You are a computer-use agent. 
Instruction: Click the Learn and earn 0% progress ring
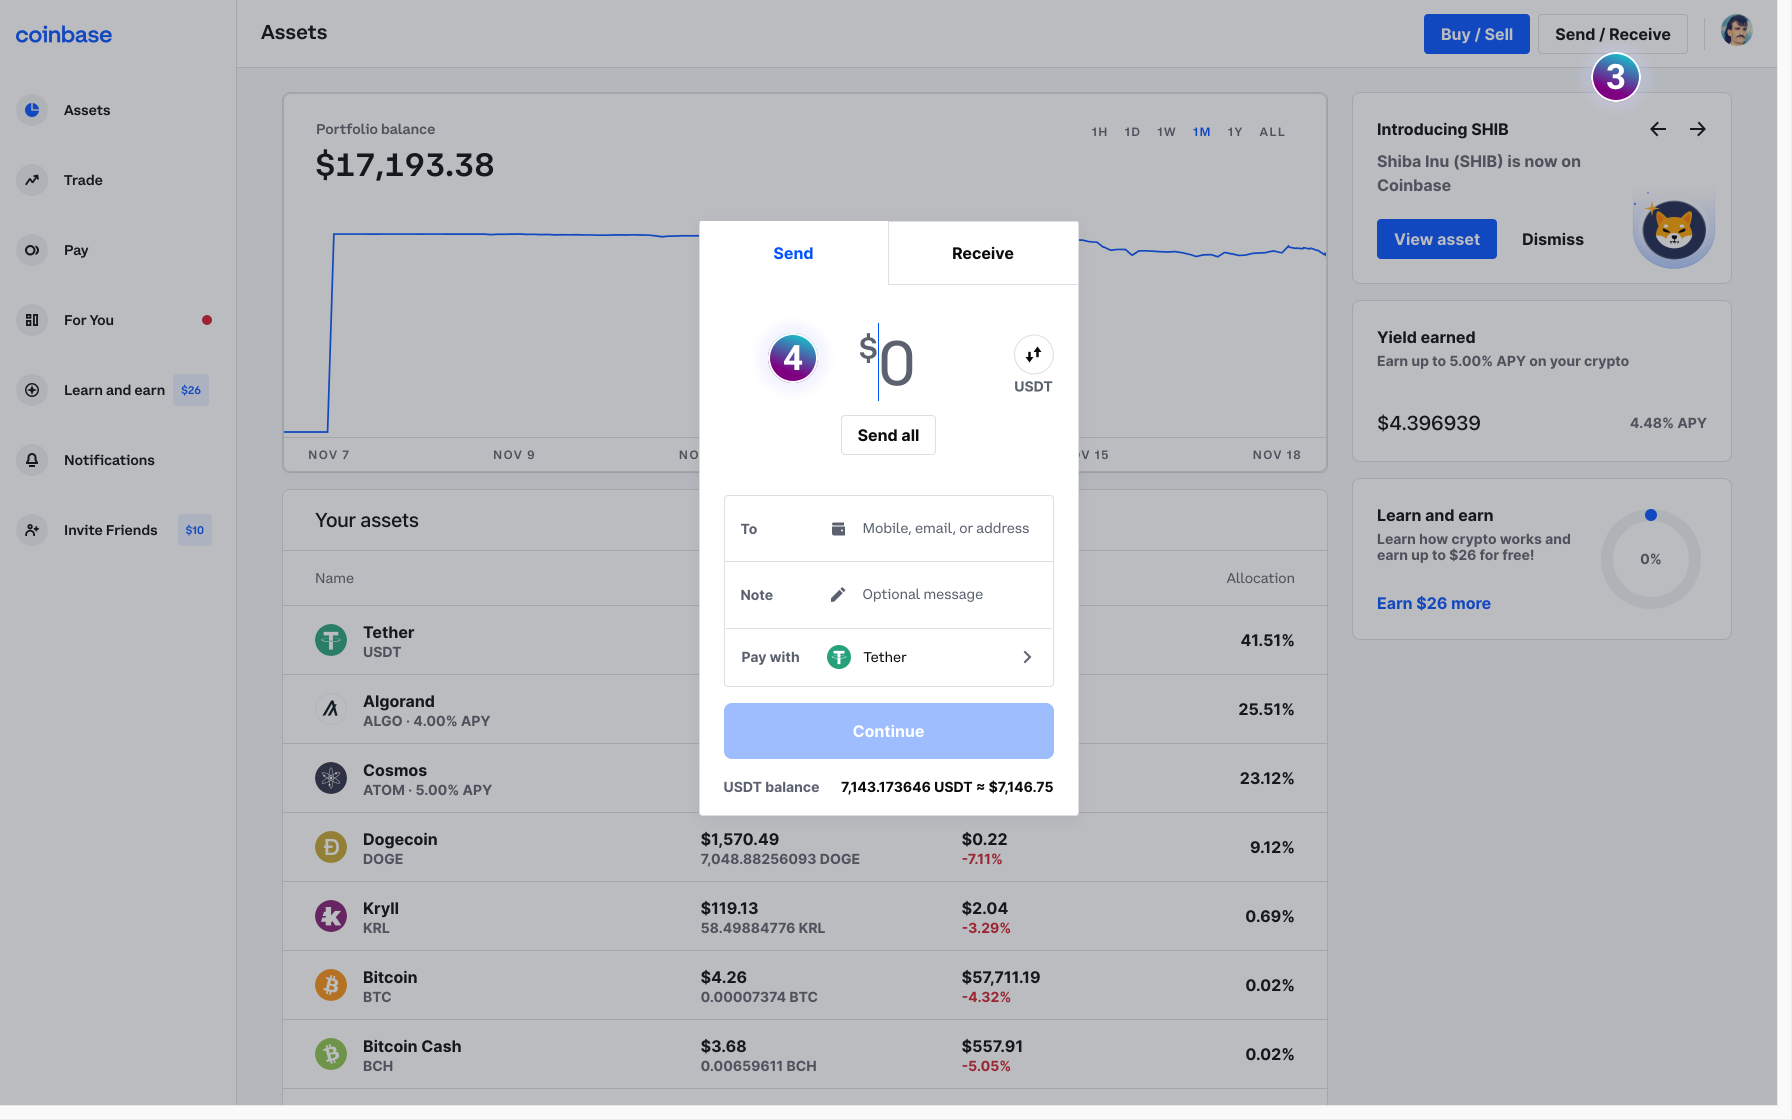click(1650, 559)
